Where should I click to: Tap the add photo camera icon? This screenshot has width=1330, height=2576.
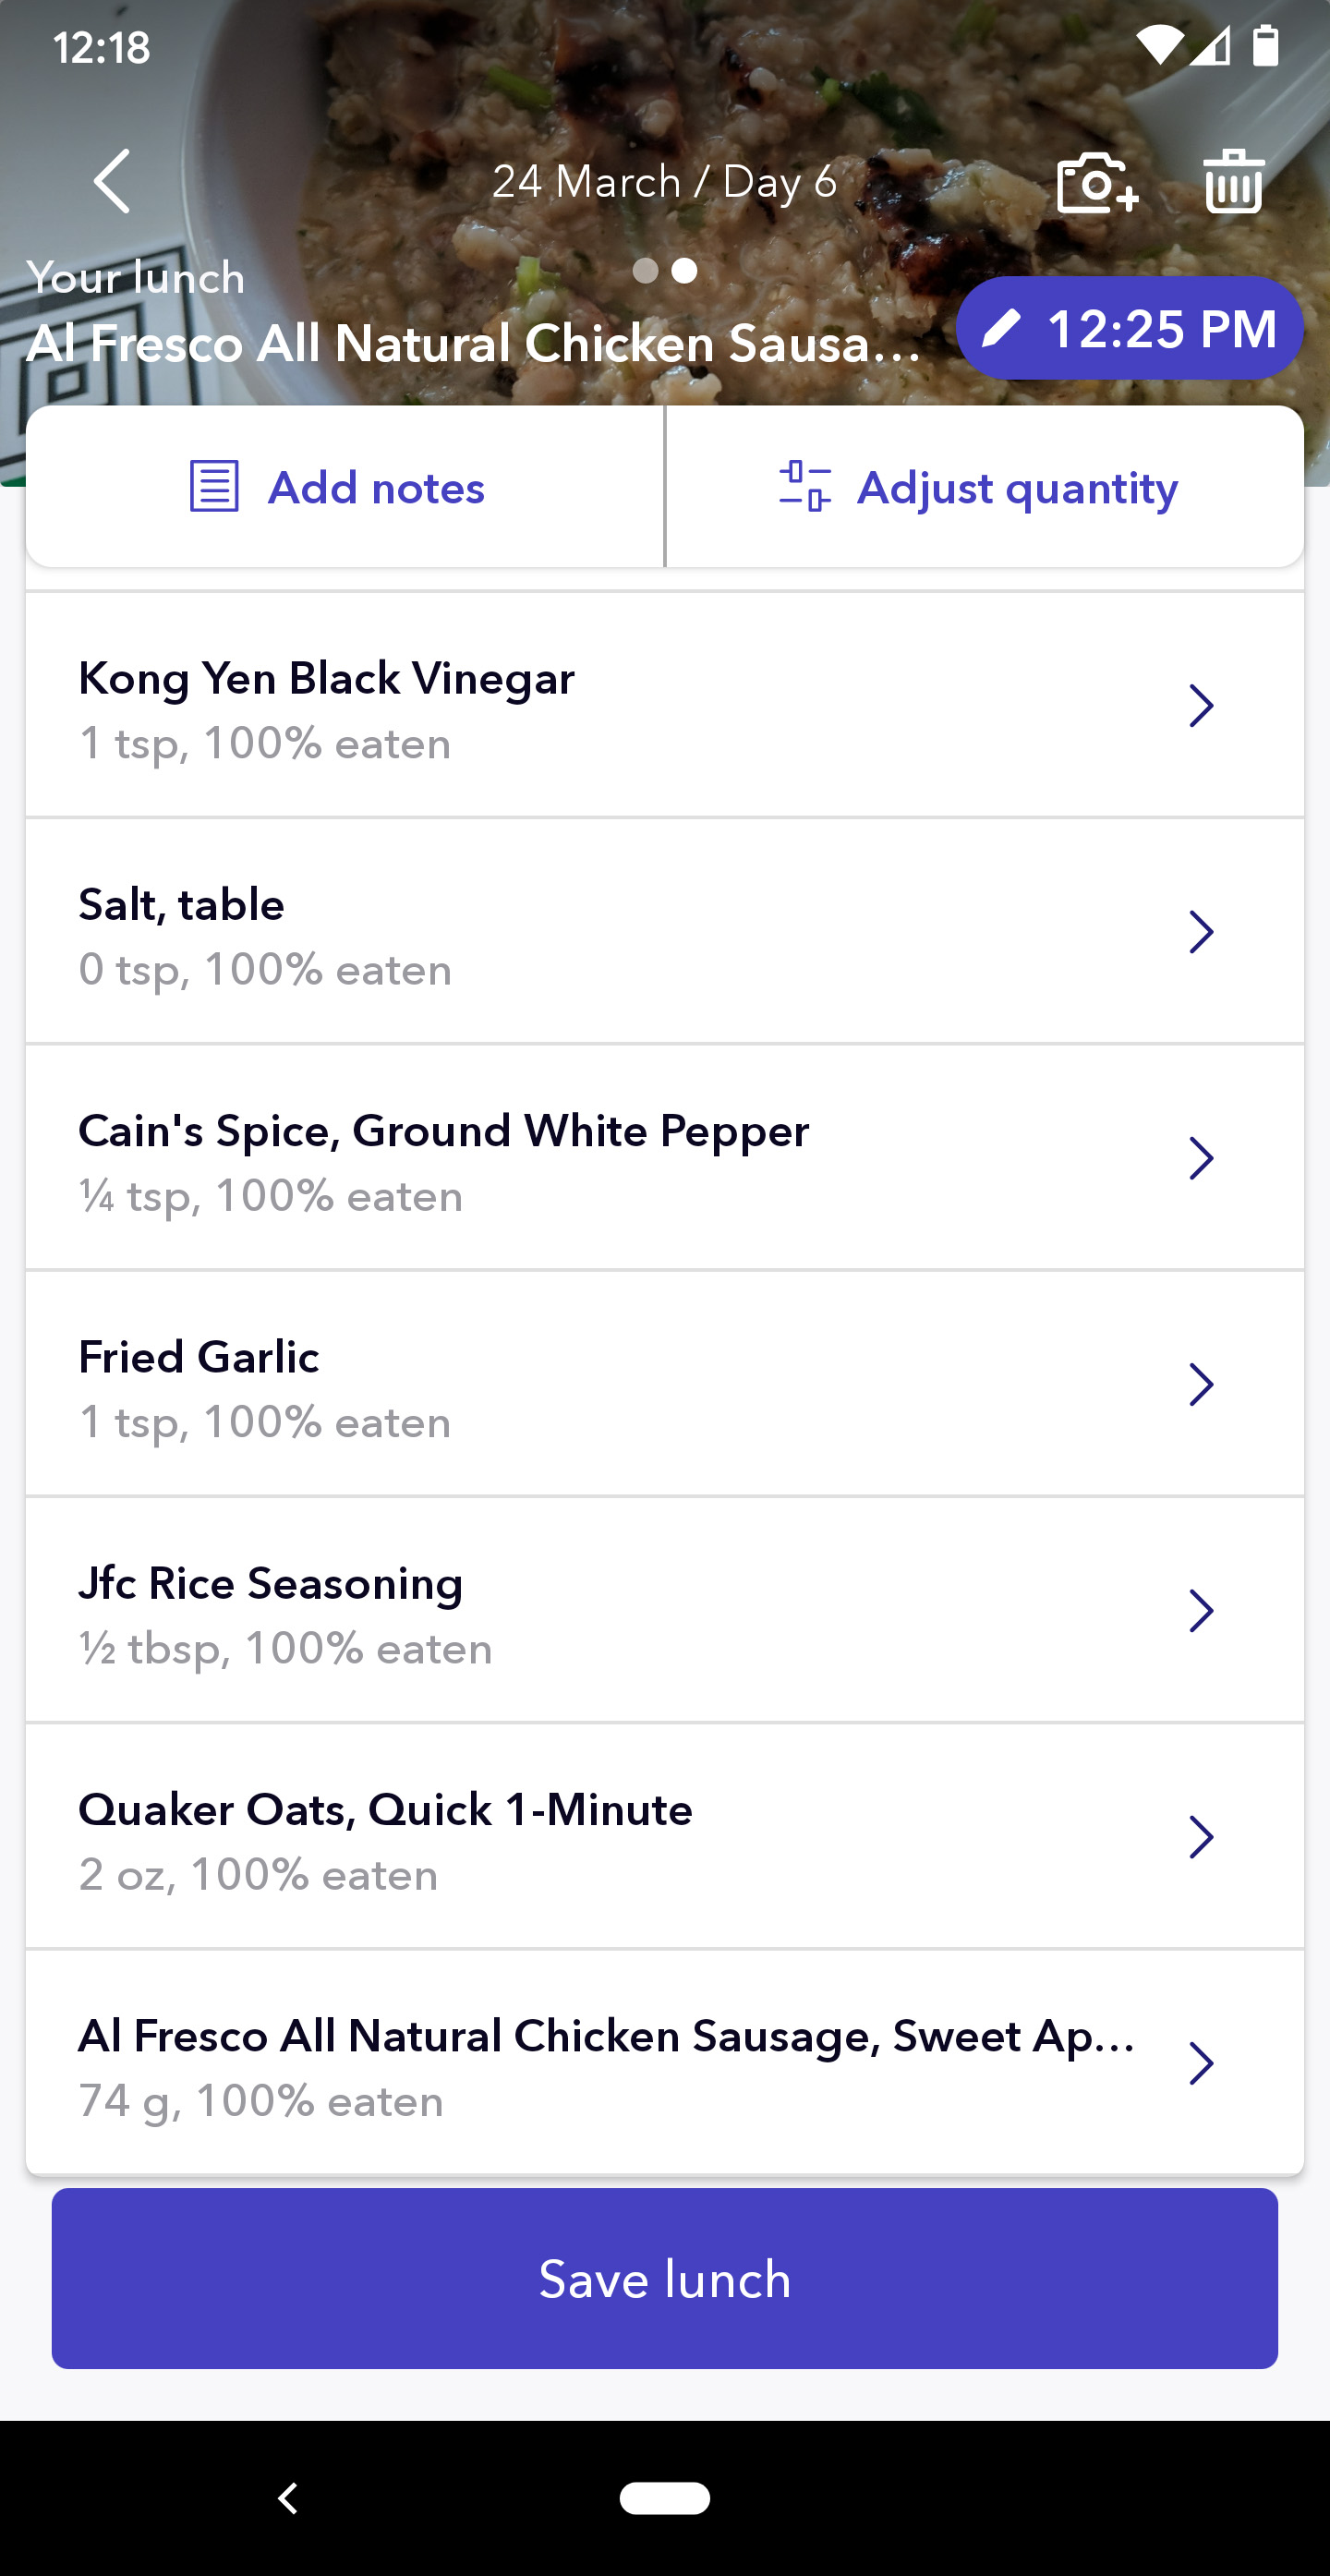tap(1097, 183)
